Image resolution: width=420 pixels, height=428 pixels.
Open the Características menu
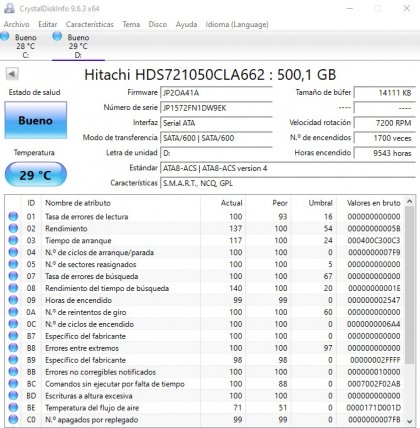tap(90, 24)
